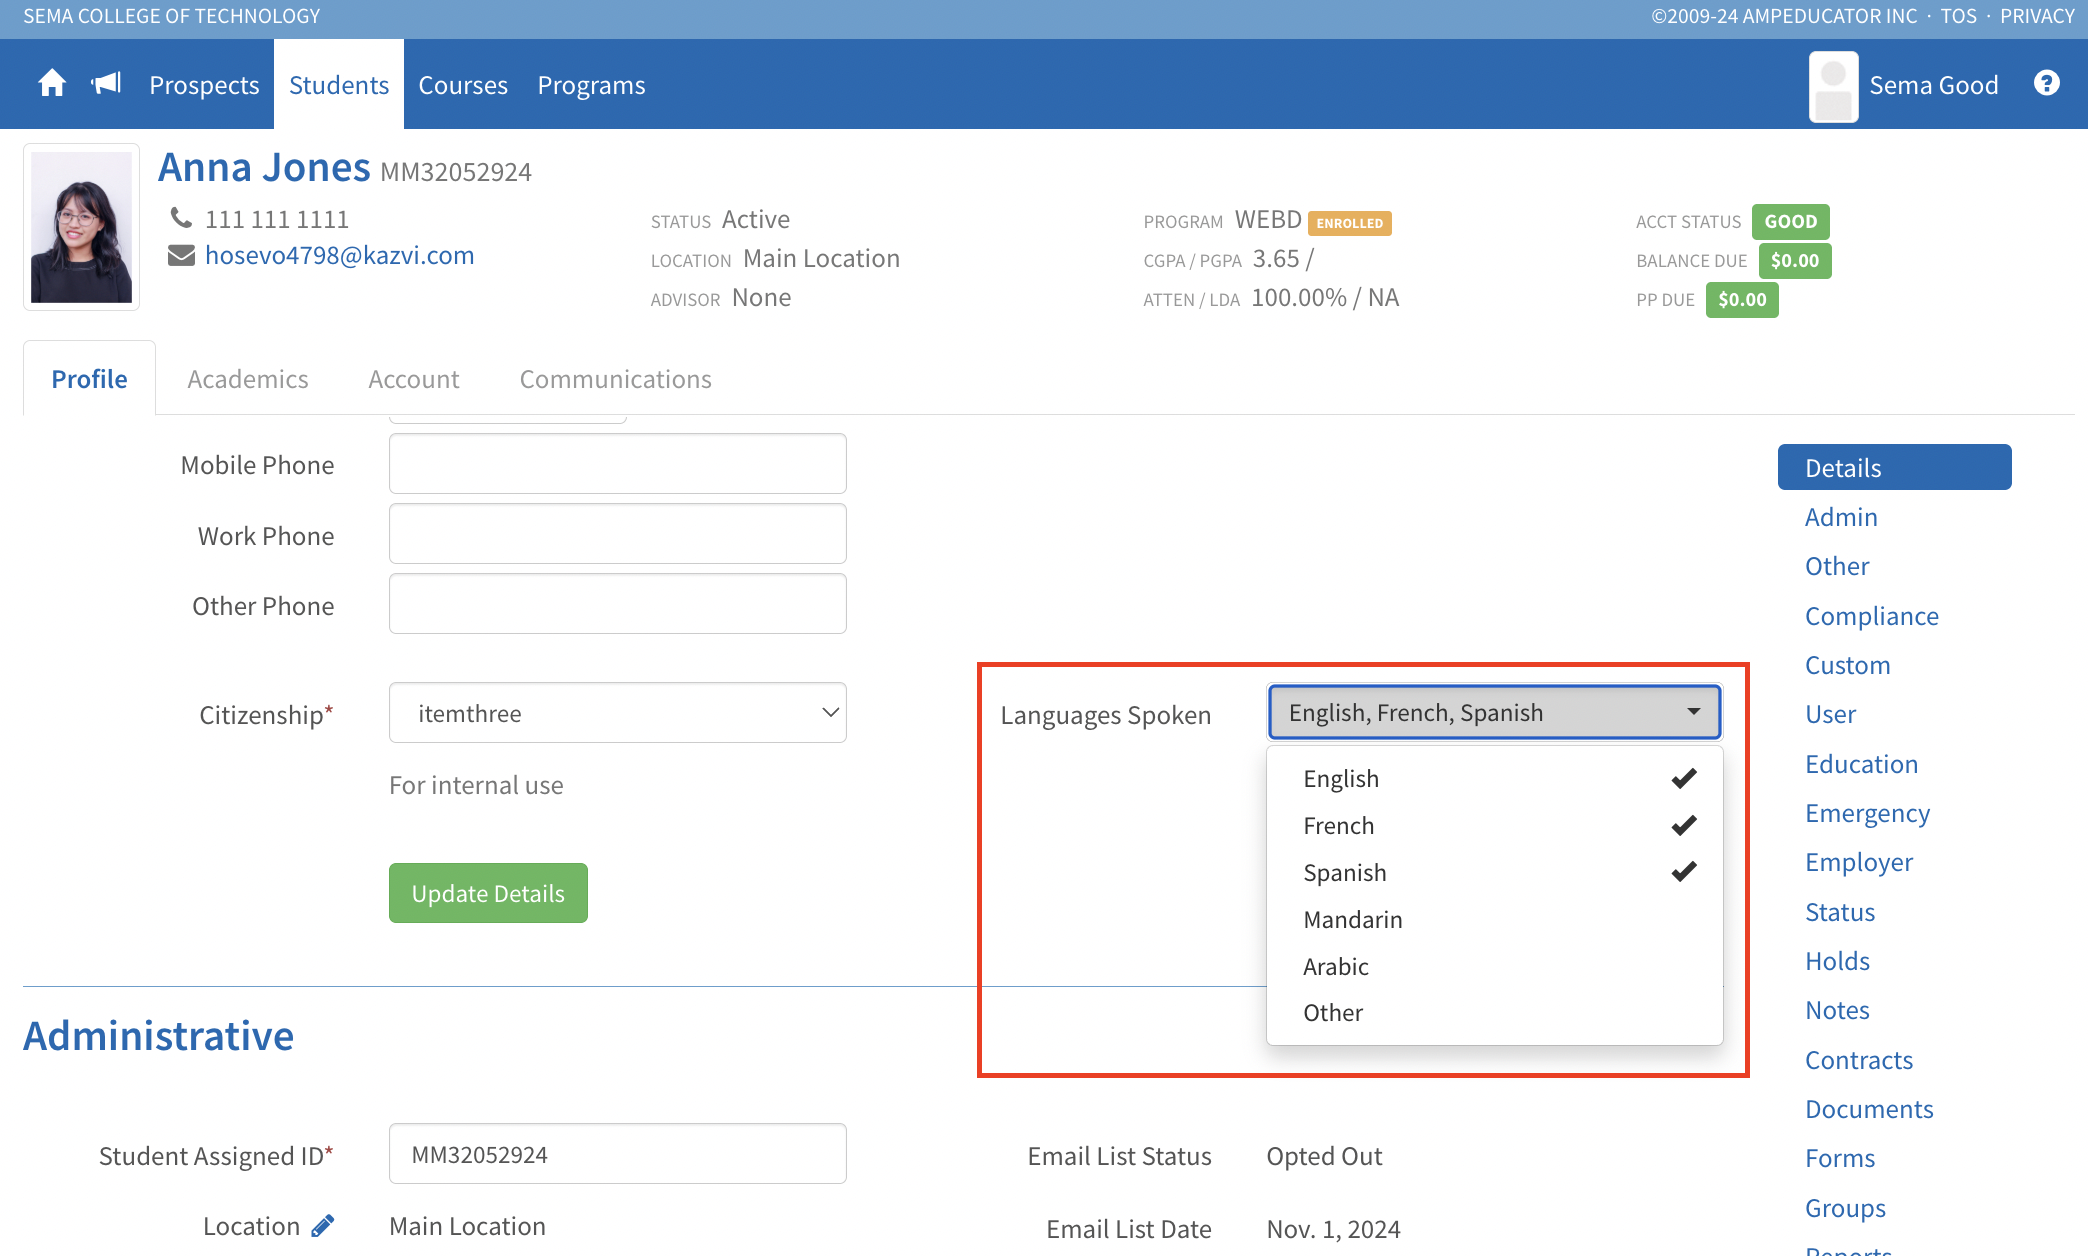Screen dimensions: 2088x1256
Task: Select Arabic from the dropdown list
Action: (1336, 967)
